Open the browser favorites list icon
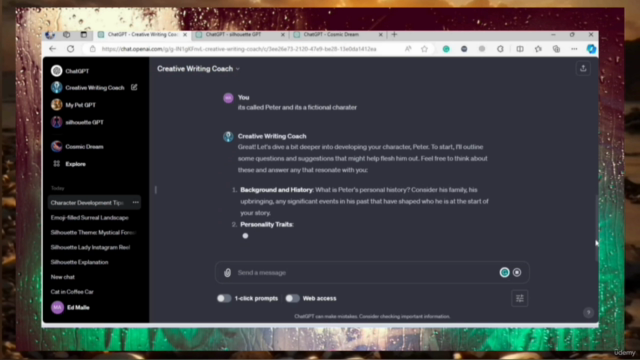Screen dimensions: 640x360 (538, 49)
